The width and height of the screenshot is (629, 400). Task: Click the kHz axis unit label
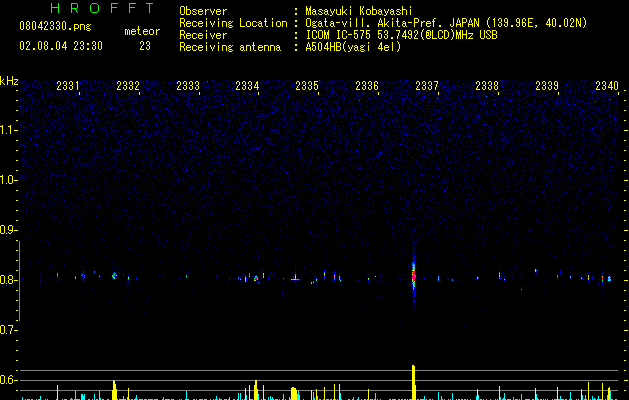point(9,81)
